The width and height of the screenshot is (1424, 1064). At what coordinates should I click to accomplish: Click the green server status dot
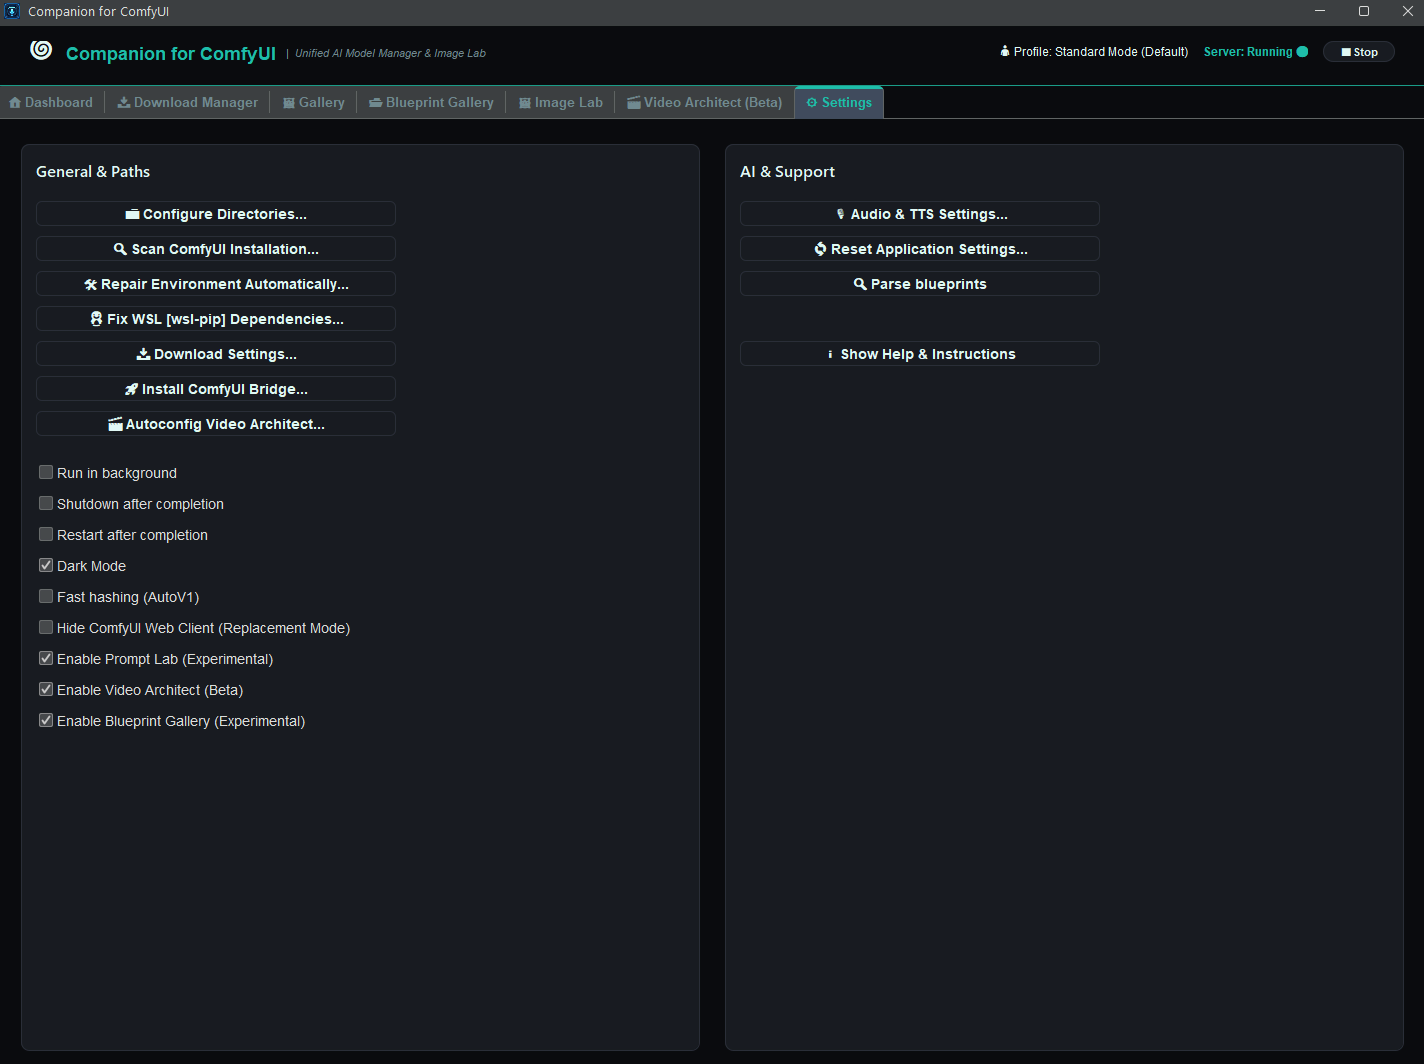pyautogui.click(x=1302, y=52)
